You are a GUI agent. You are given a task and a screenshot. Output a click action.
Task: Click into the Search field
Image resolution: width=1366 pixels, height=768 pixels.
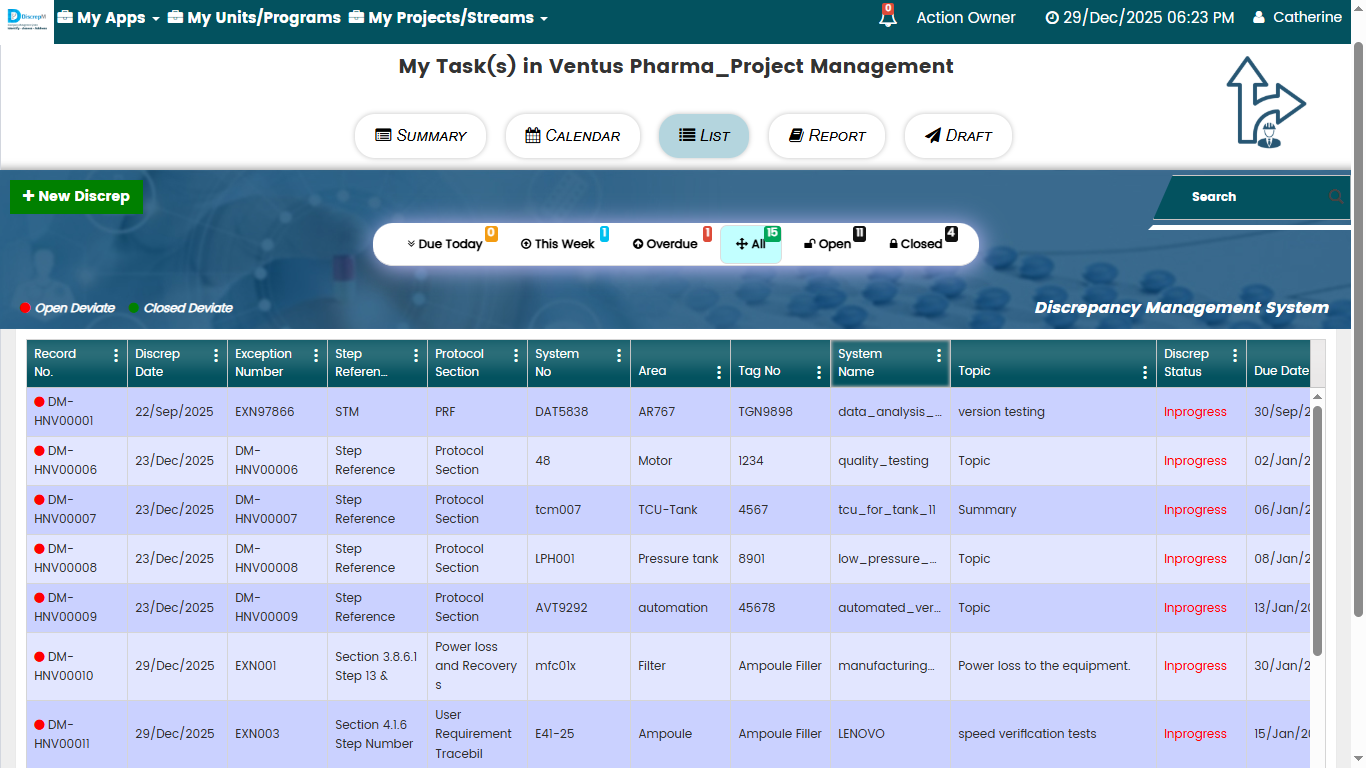(x=1250, y=197)
